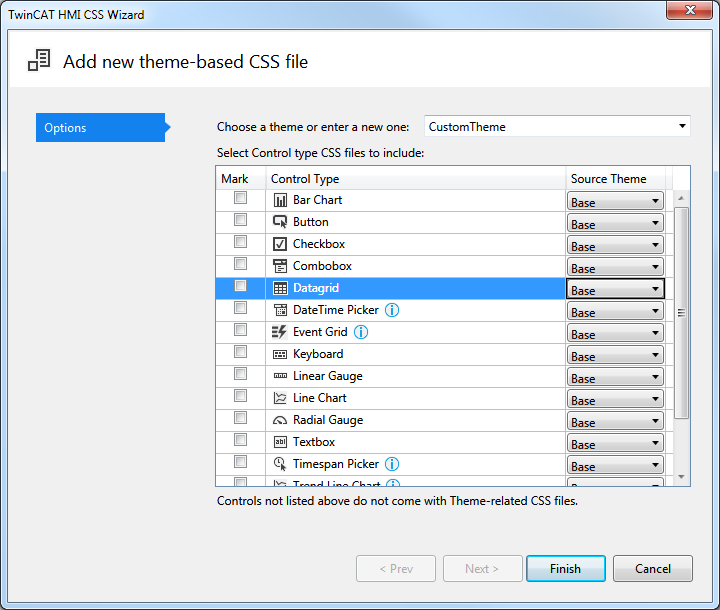Select the Keyboard row label

[318, 354]
